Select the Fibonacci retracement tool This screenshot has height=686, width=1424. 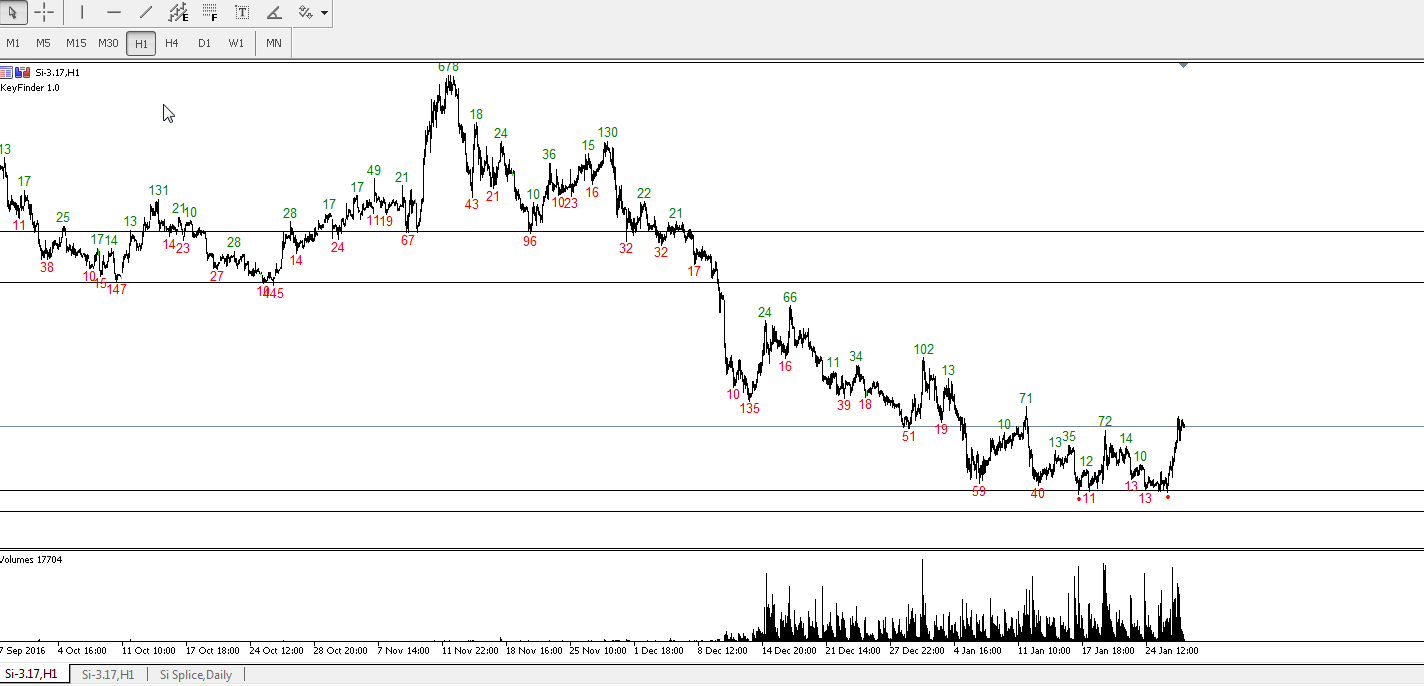(210, 13)
